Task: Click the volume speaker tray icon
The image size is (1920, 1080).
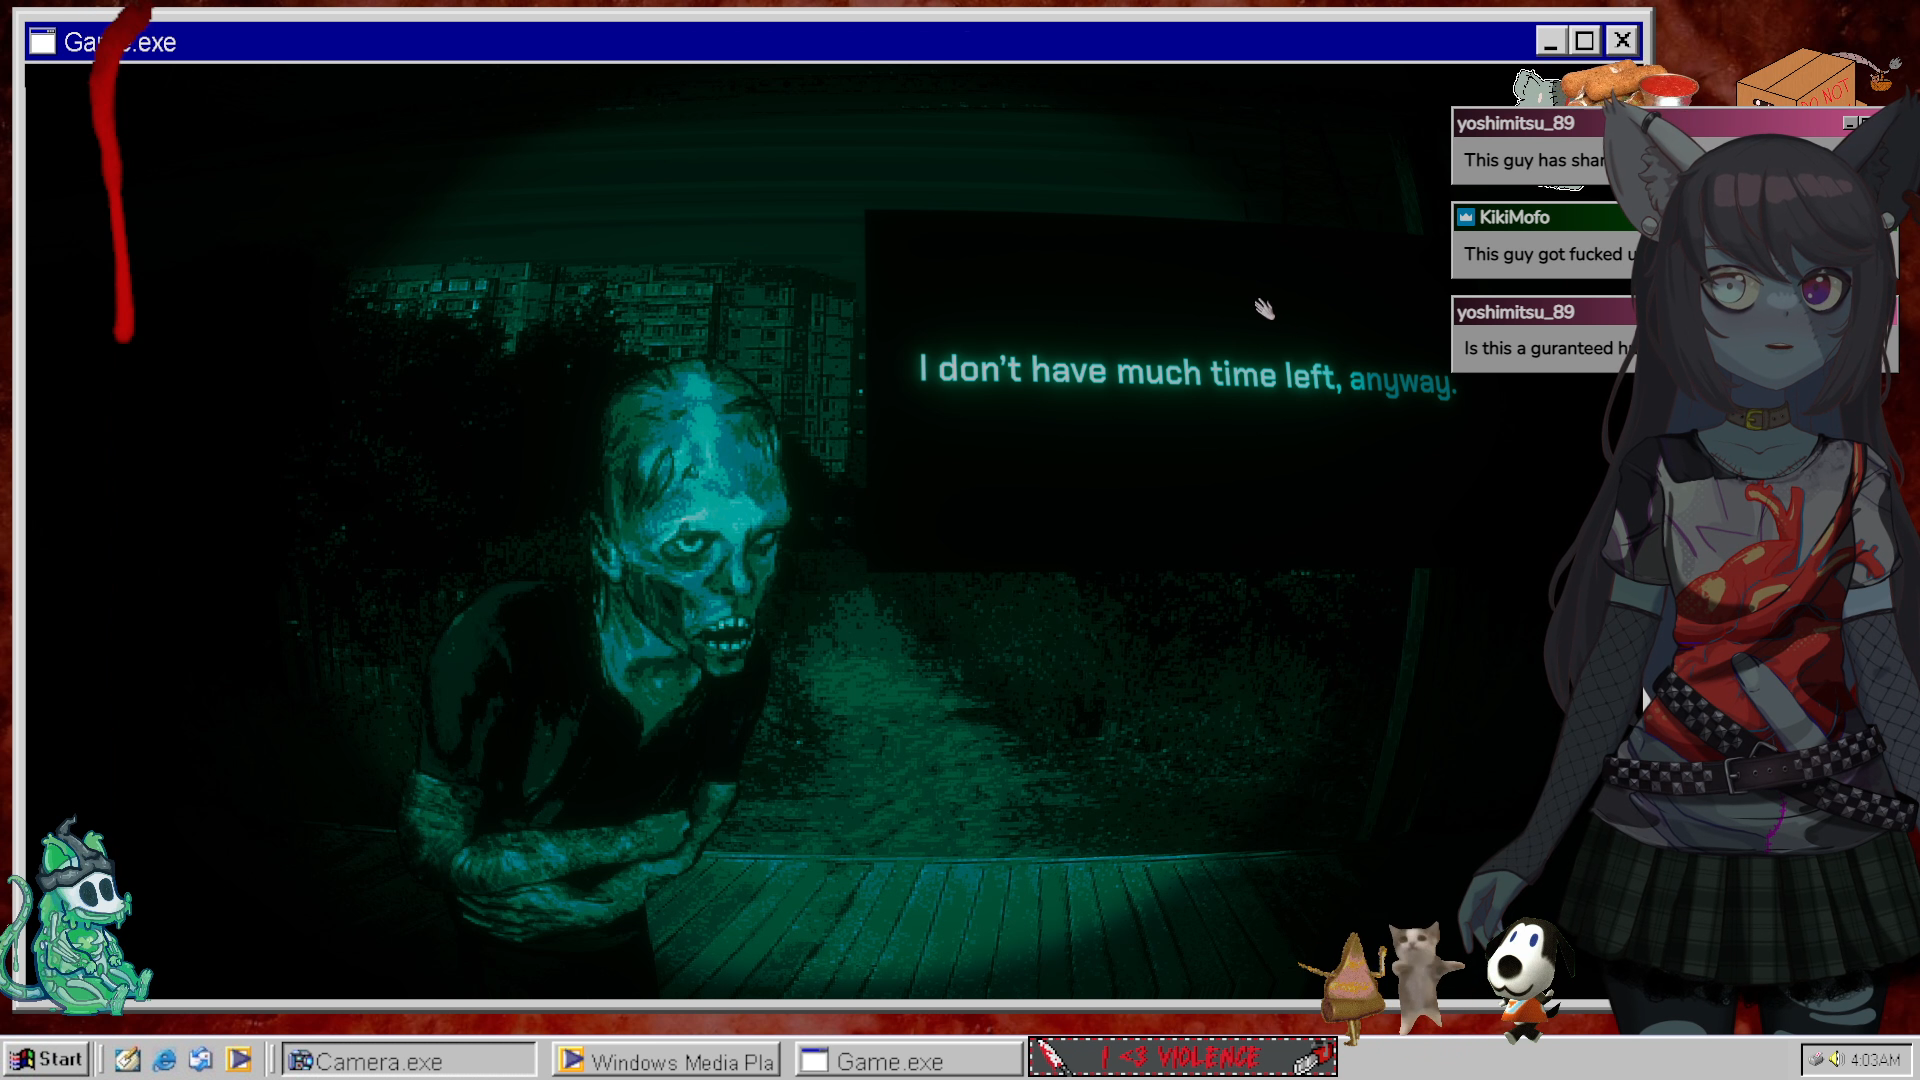Action: pos(1836,1059)
